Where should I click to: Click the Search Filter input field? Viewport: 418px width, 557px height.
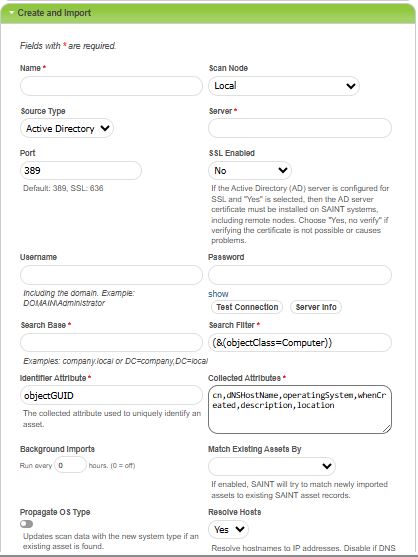(x=300, y=342)
